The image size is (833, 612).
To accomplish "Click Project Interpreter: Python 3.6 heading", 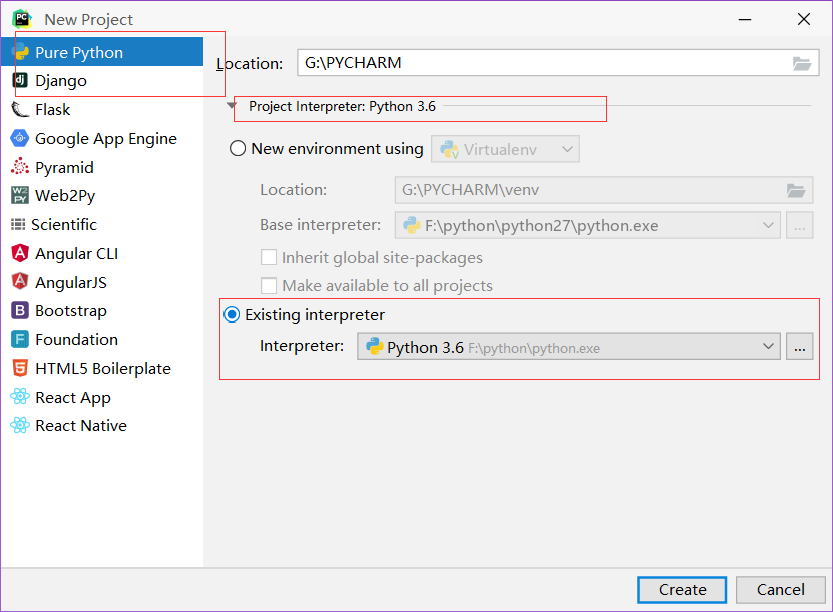I will coord(342,106).
